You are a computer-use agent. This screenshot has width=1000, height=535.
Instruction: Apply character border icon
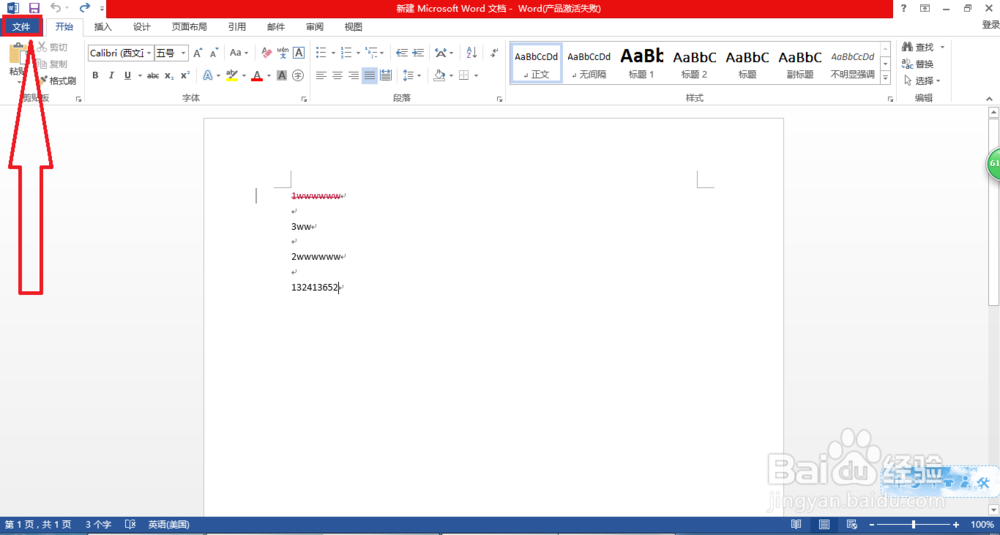298,53
